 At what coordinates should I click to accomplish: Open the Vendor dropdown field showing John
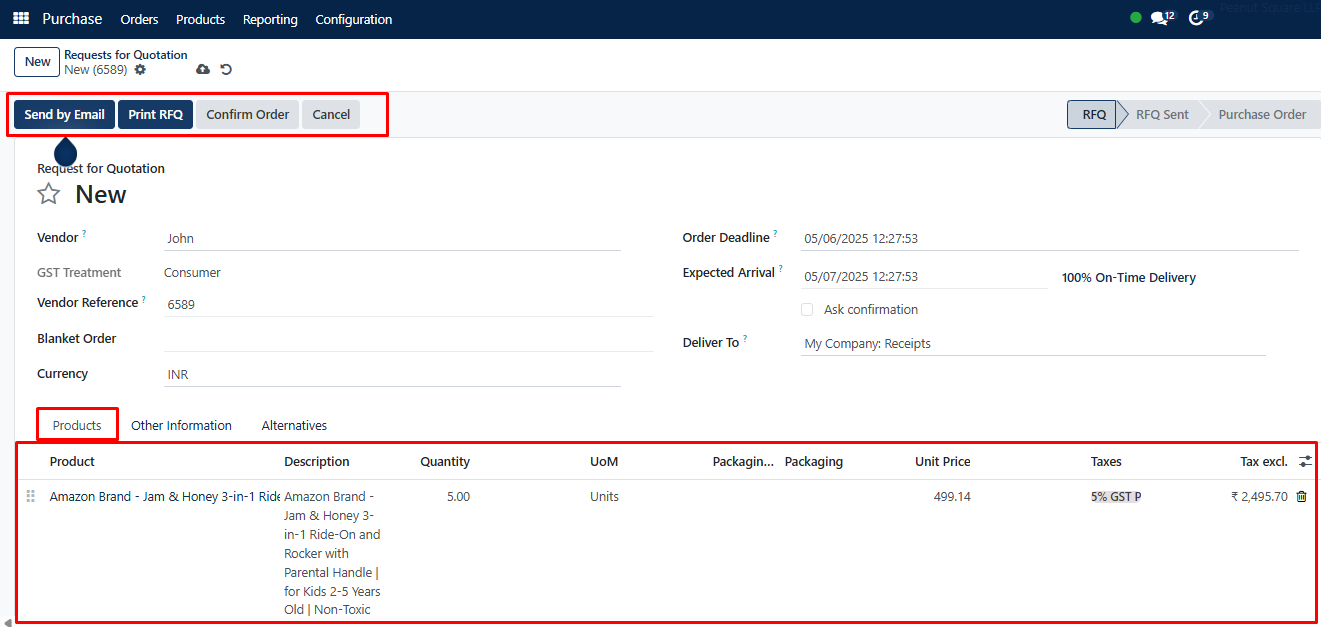pyautogui.click(x=392, y=239)
